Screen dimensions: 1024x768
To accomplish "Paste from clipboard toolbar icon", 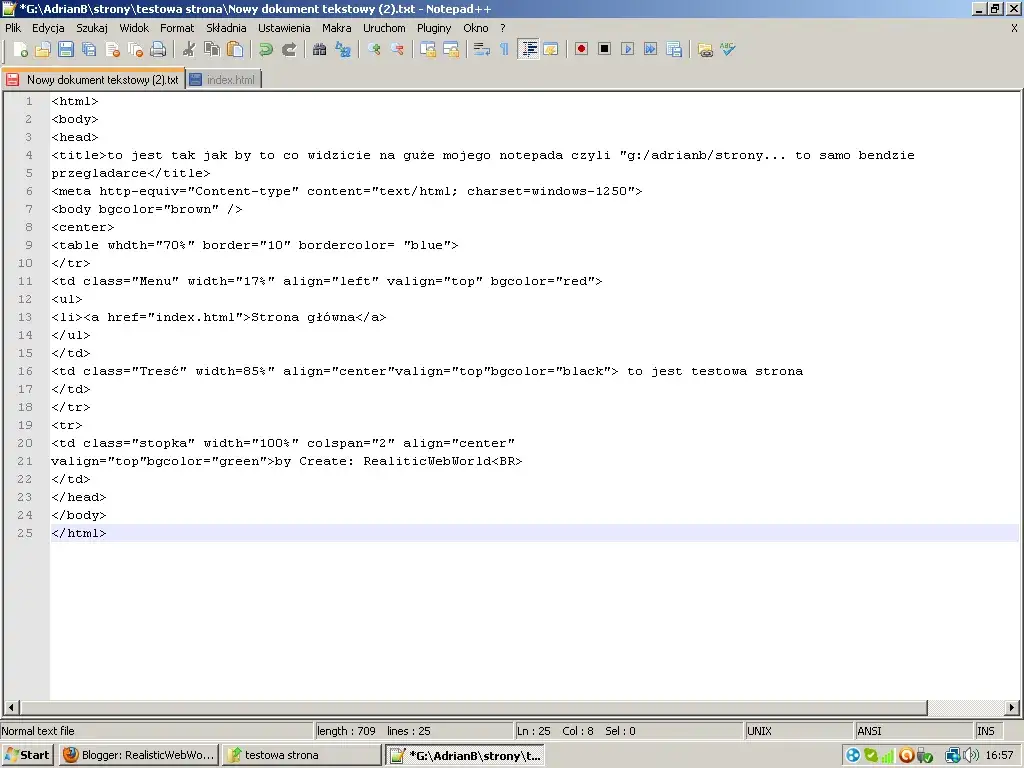I will click(235, 50).
